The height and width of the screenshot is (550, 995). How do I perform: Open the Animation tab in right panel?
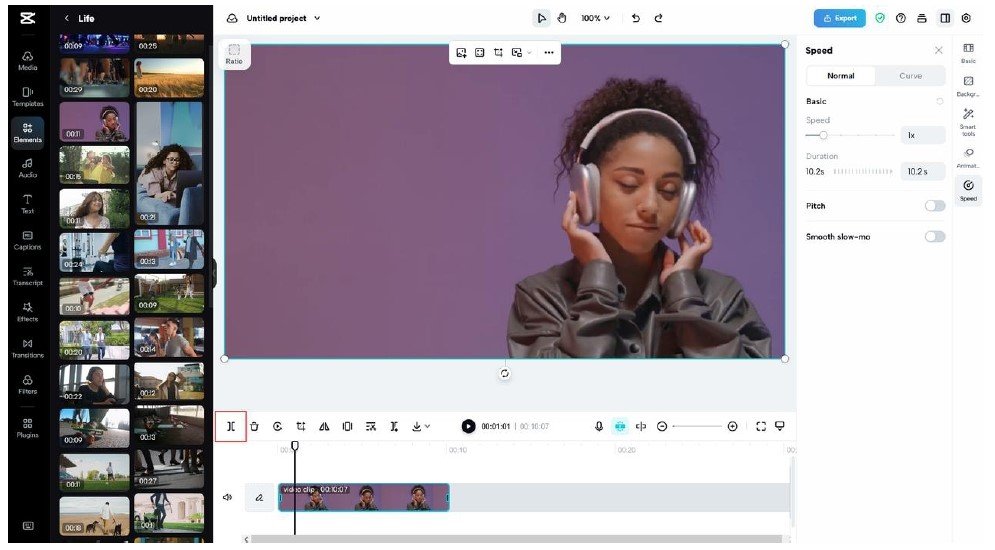pos(968,156)
